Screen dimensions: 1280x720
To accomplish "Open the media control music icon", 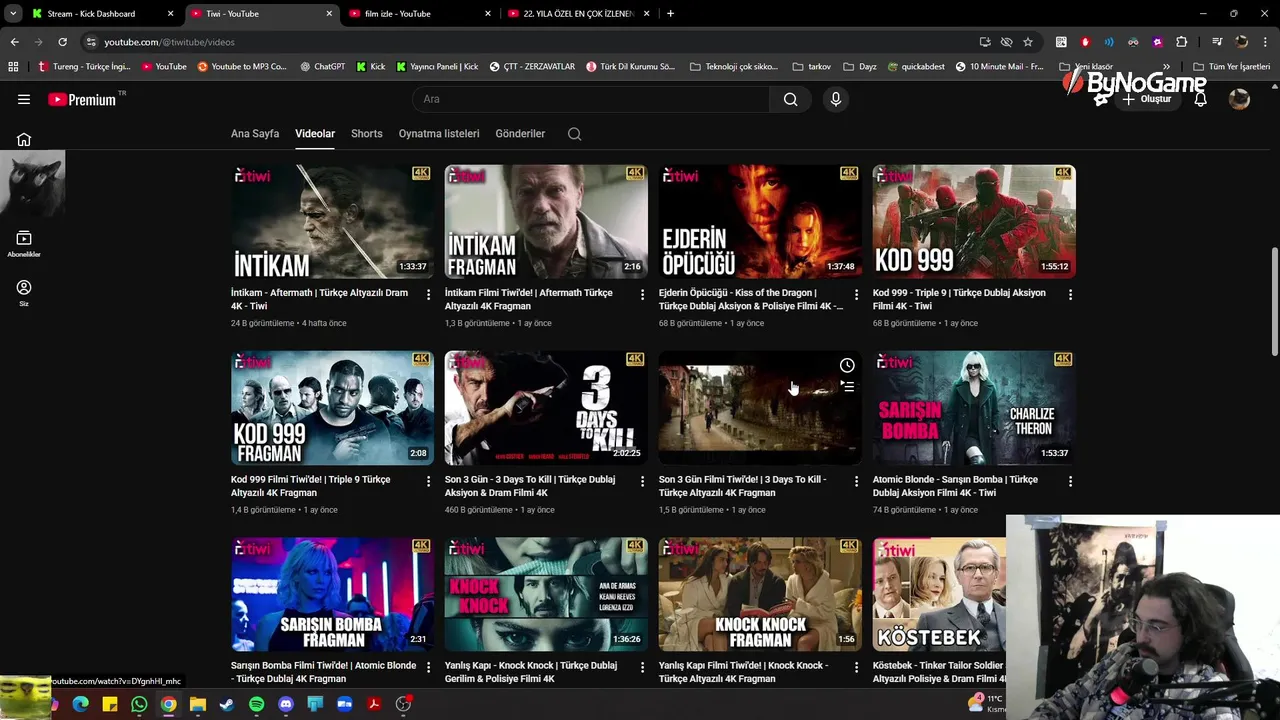I will (1217, 42).
